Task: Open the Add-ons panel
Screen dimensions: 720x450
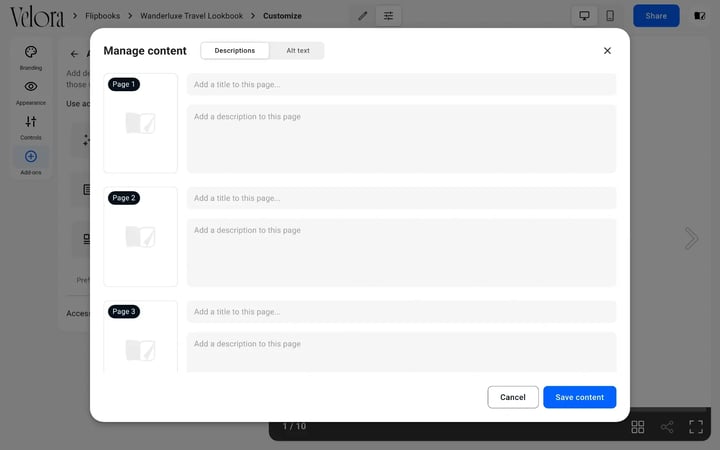Action: tap(31, 162)
